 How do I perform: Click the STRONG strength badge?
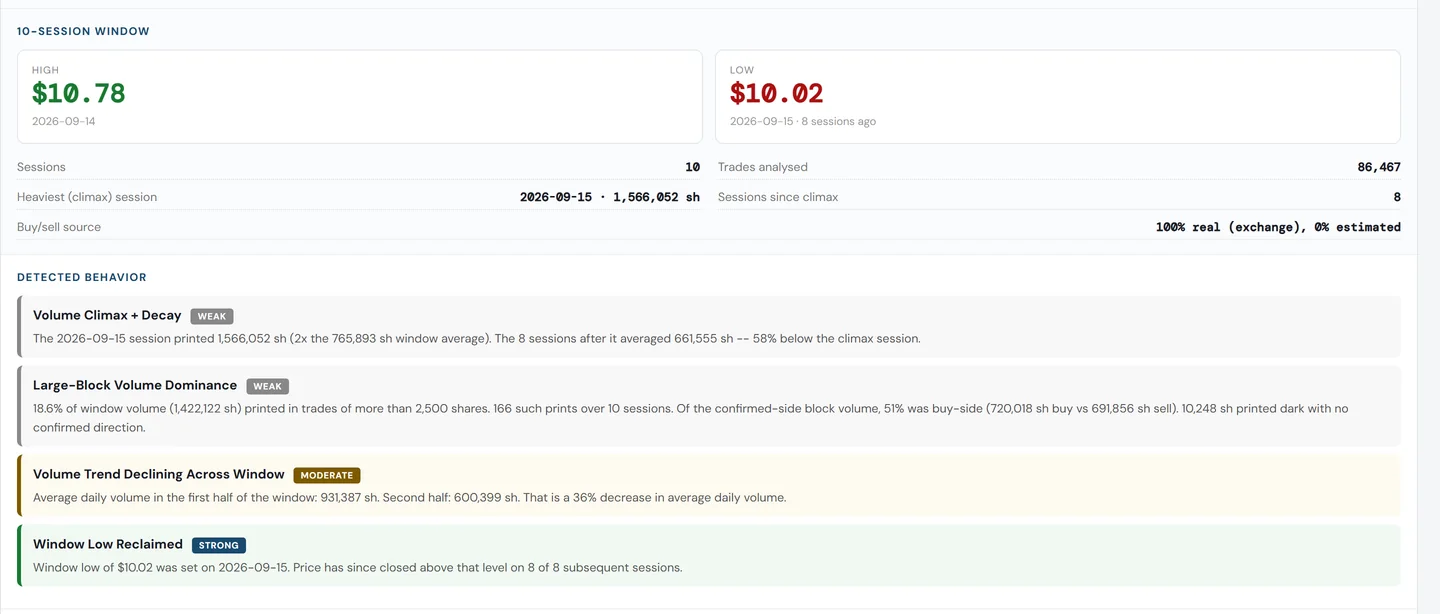(219, 545)
